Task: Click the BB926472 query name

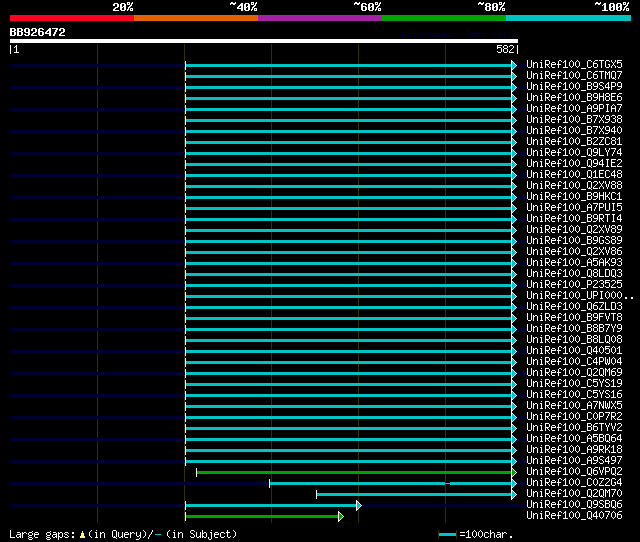Action: click(38, 32)
